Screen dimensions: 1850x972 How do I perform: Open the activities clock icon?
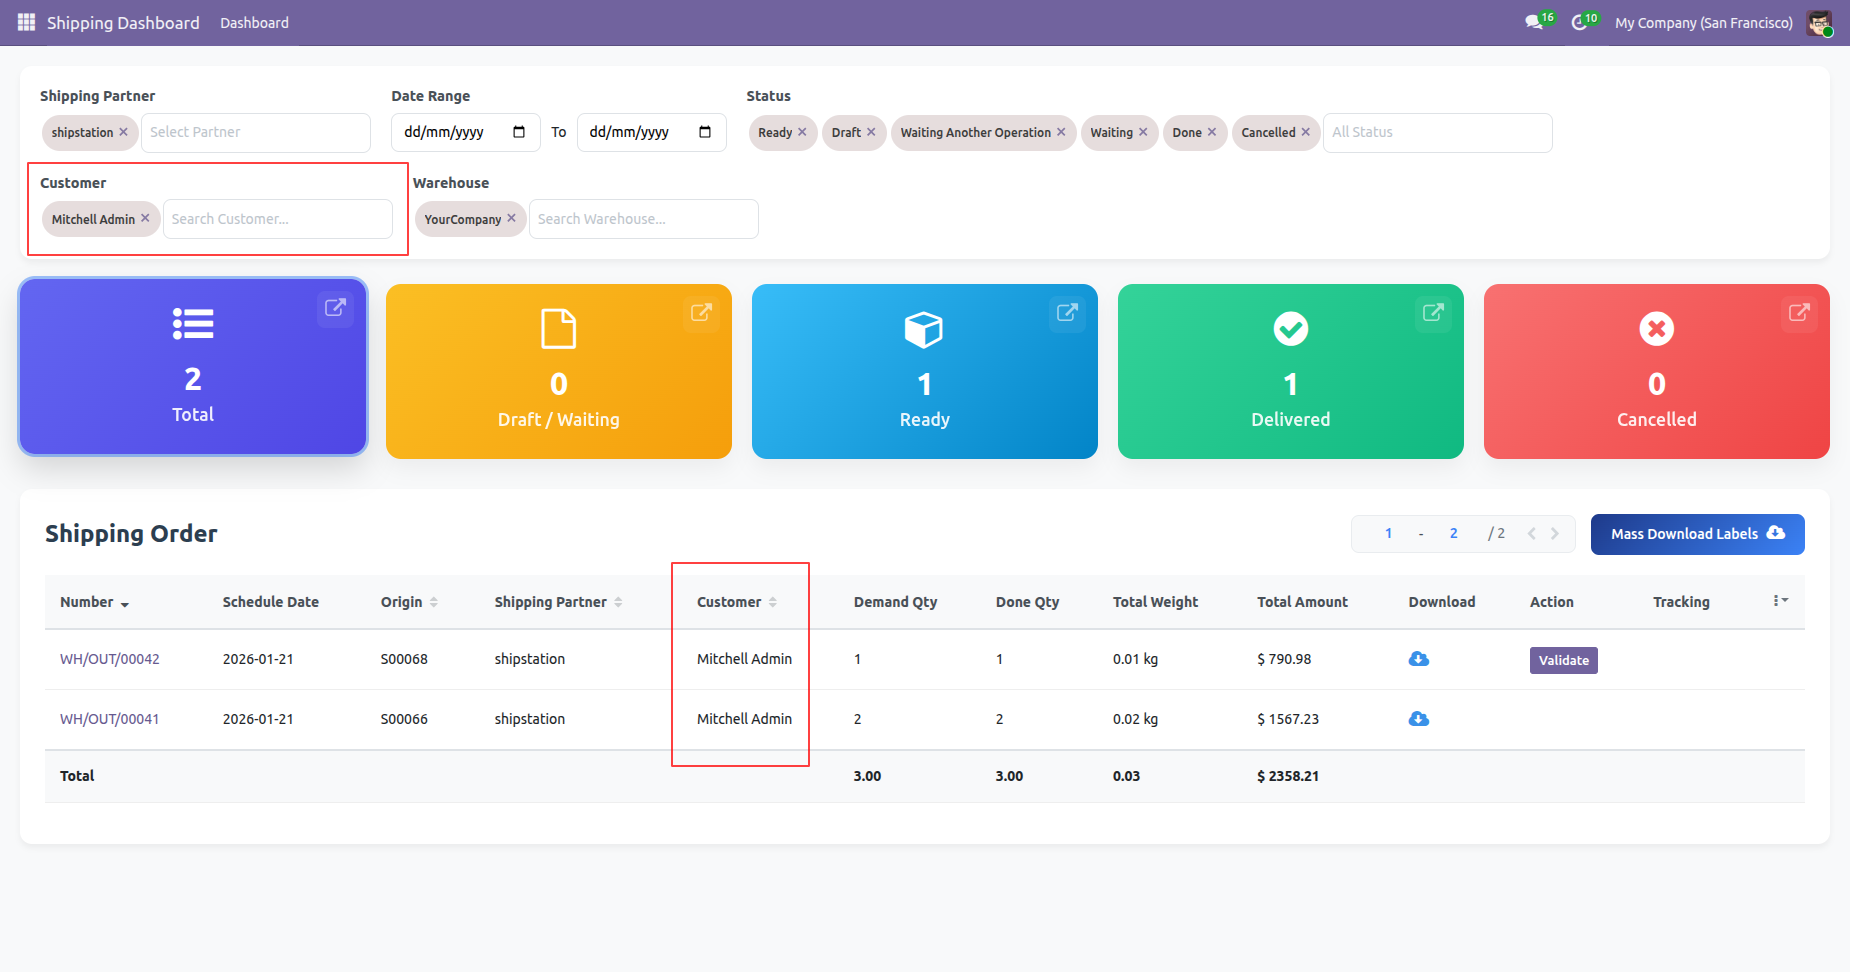coord(1579,22)
